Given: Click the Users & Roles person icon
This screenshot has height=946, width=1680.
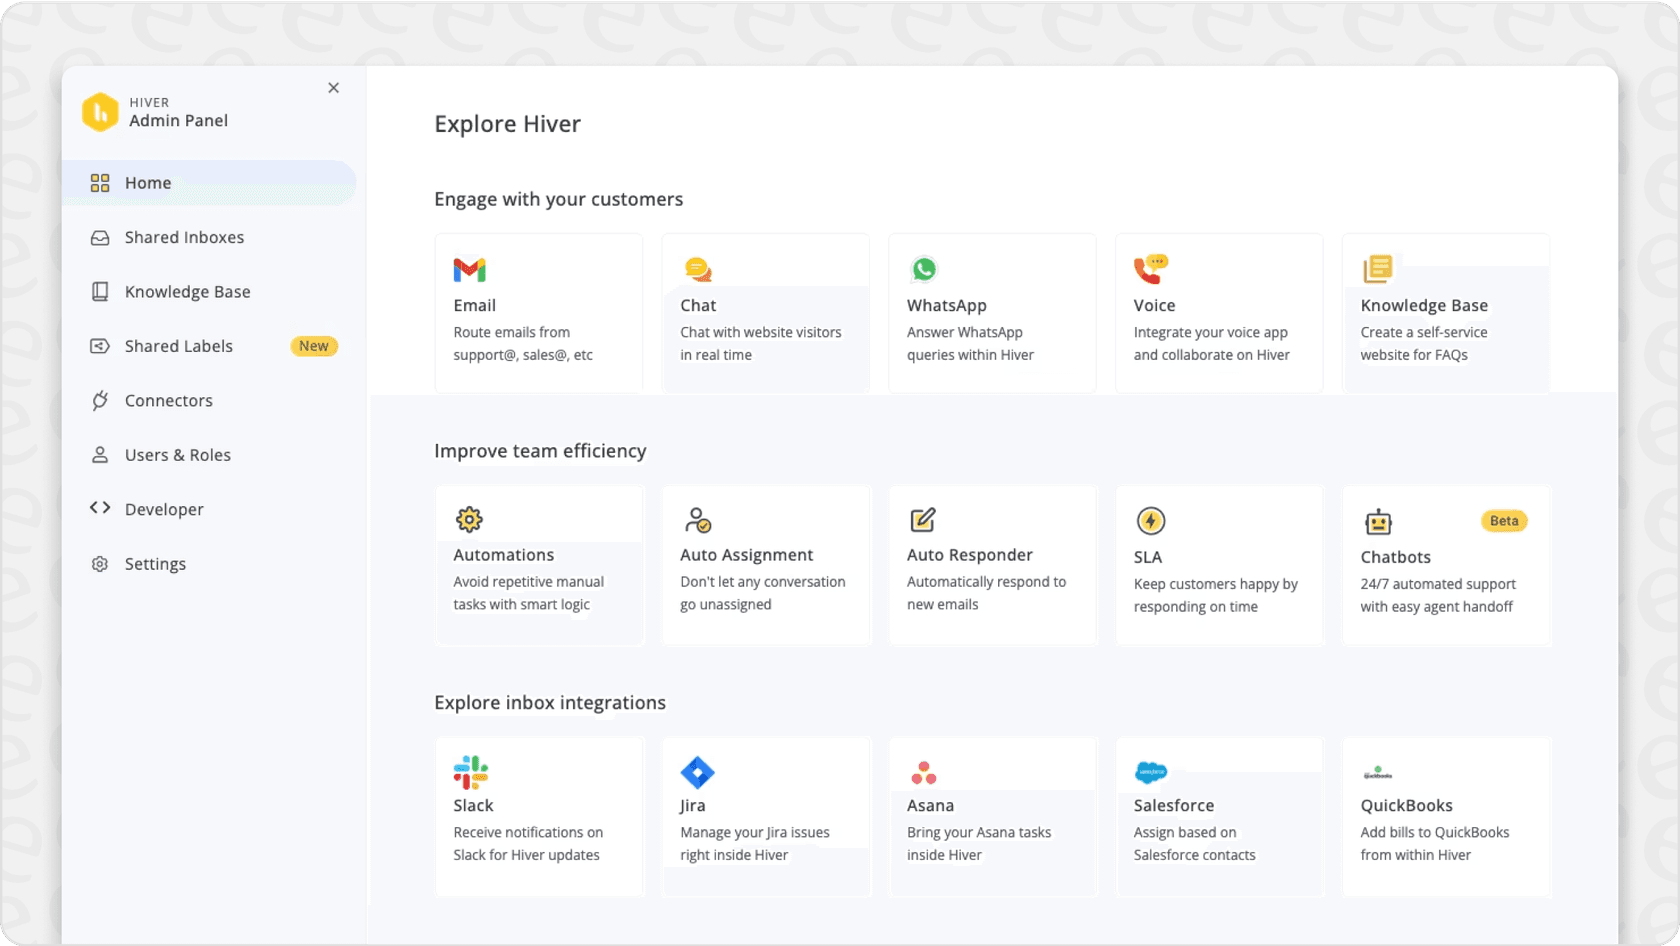Looking at the screenshot, I should click(100, 455).
